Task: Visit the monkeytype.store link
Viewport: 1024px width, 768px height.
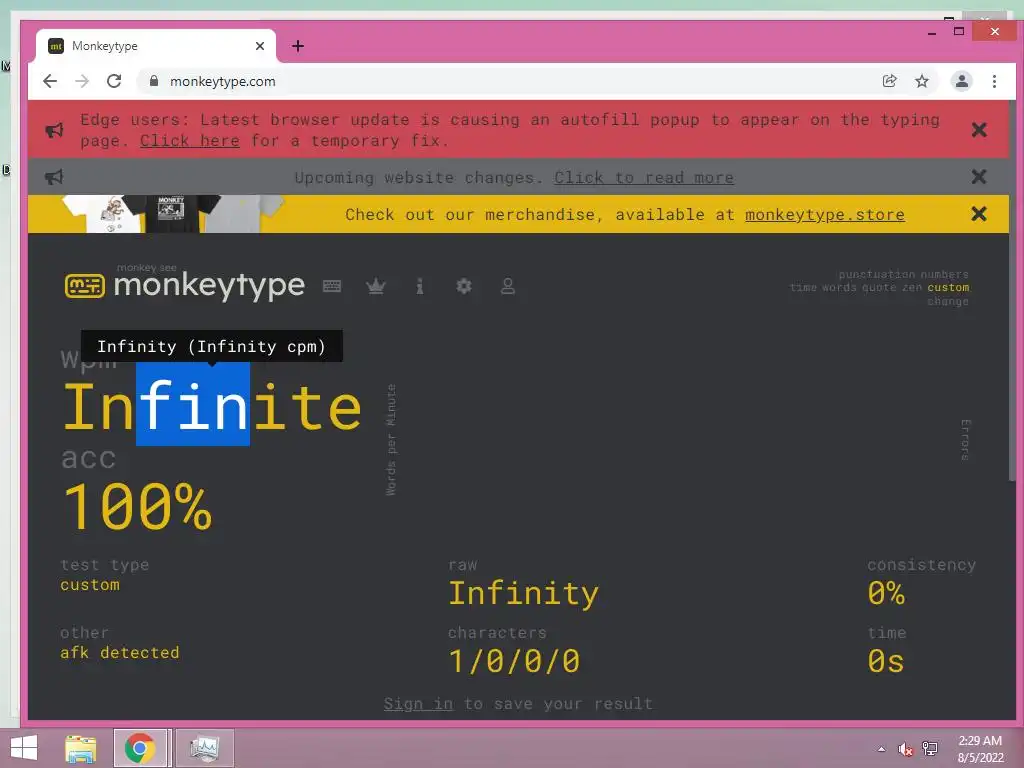Action: tap(825, 215)
